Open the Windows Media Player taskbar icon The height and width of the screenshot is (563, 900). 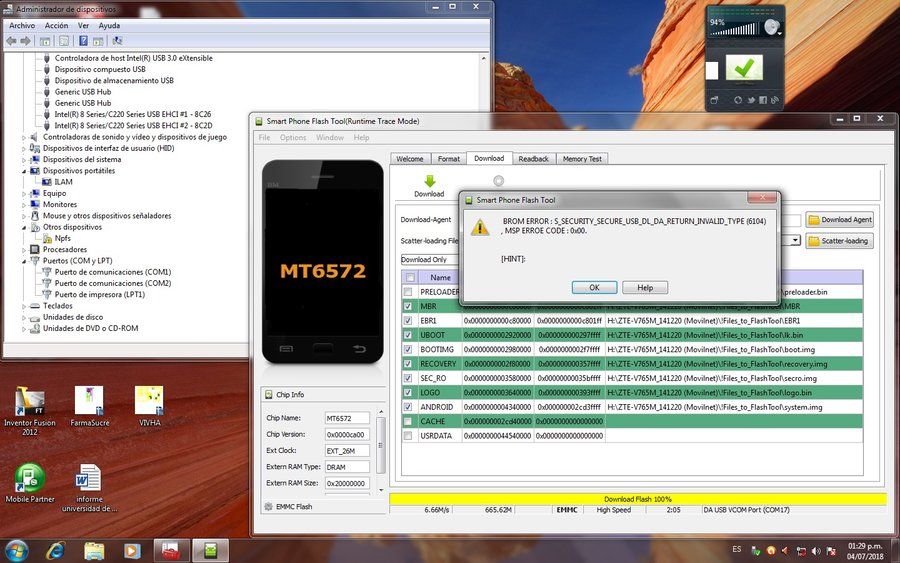tap(132, 551)
